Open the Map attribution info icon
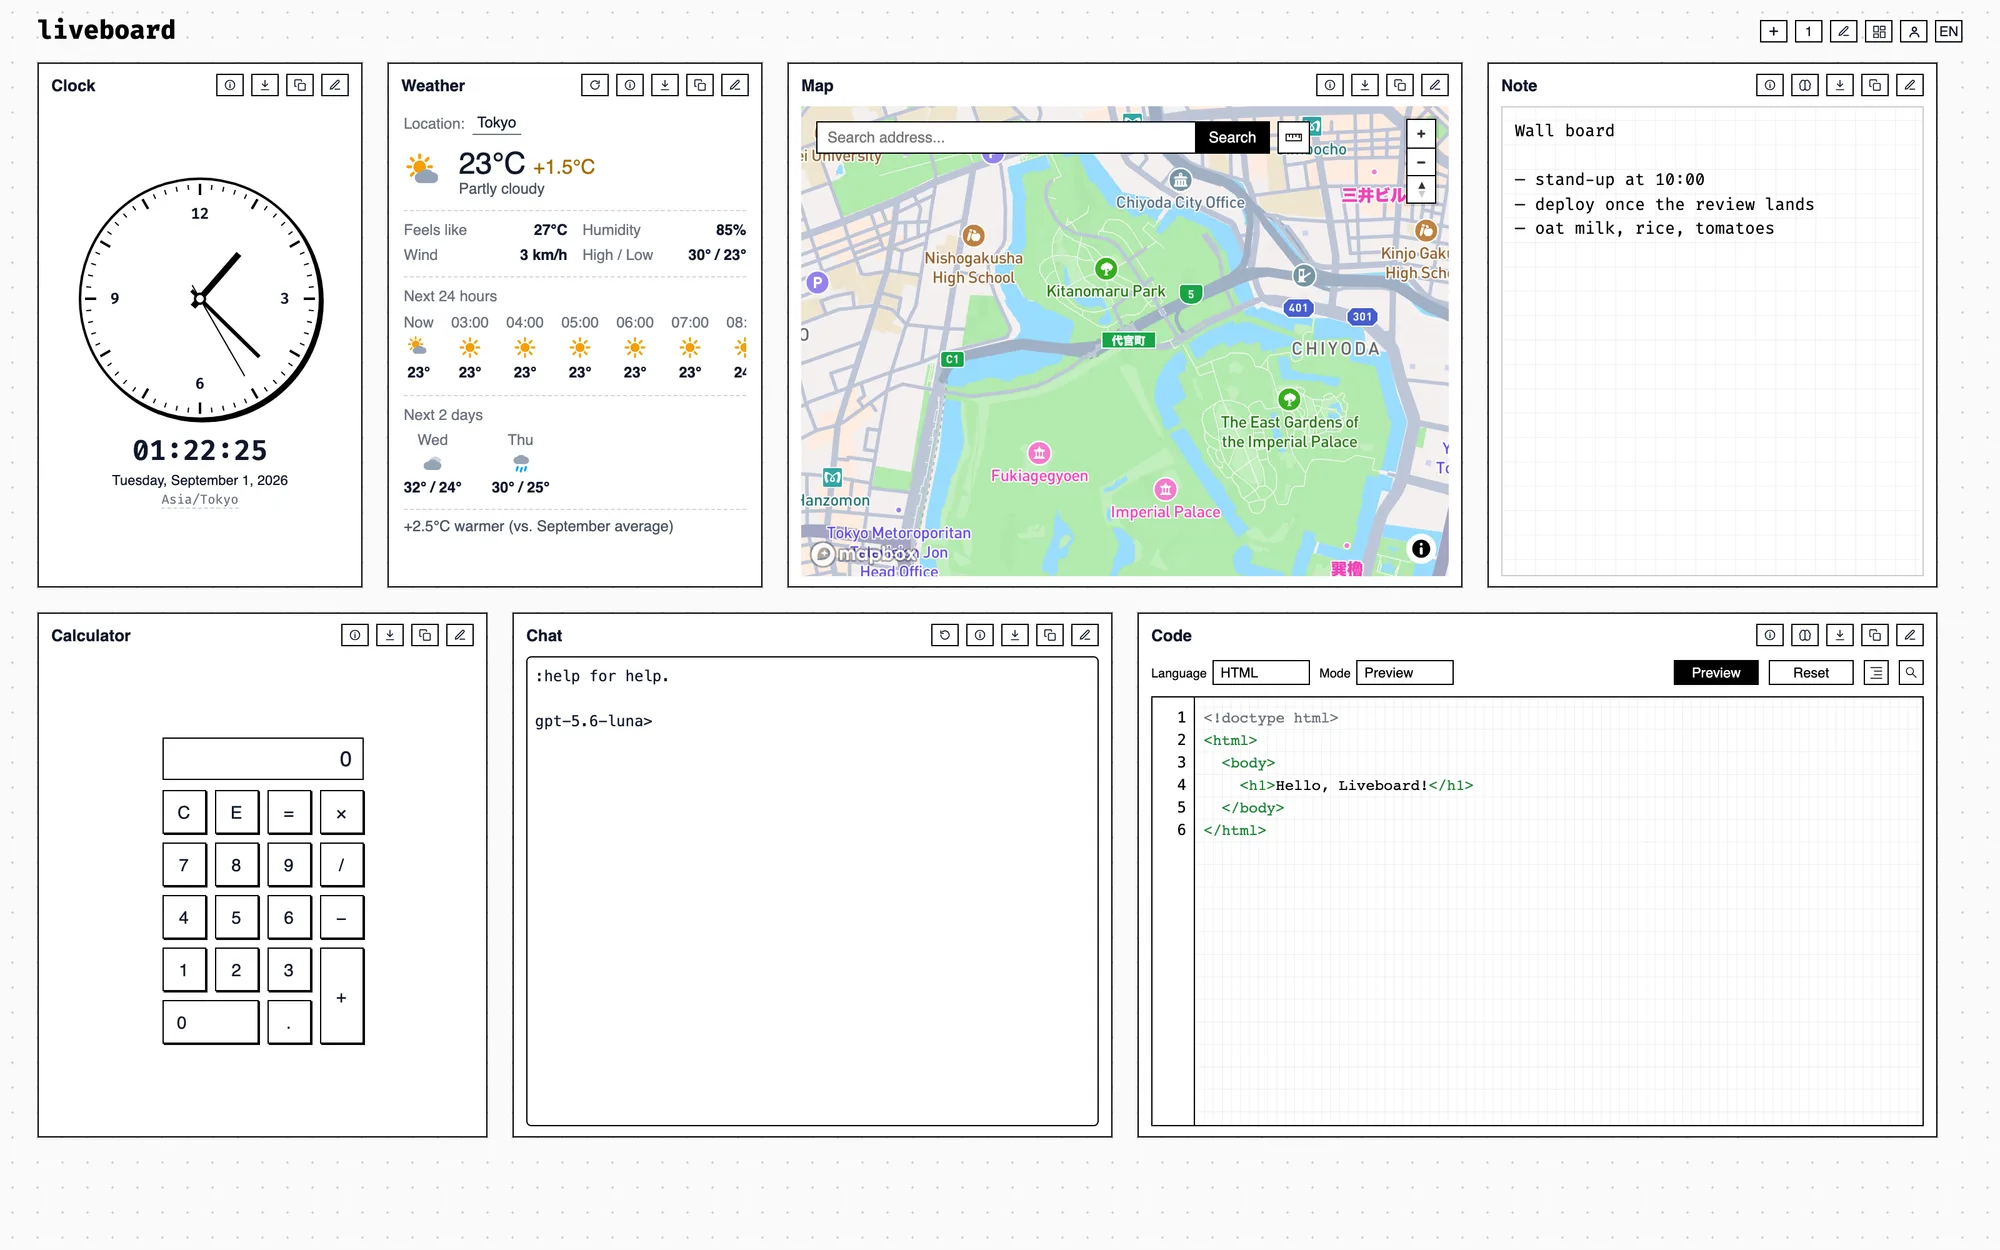 pos(1421,549)
